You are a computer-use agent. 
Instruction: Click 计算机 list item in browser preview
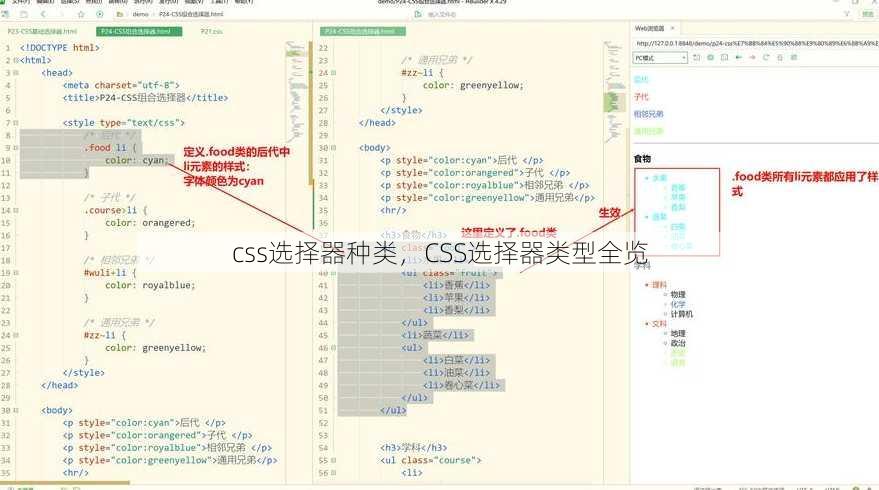(682, 314)
